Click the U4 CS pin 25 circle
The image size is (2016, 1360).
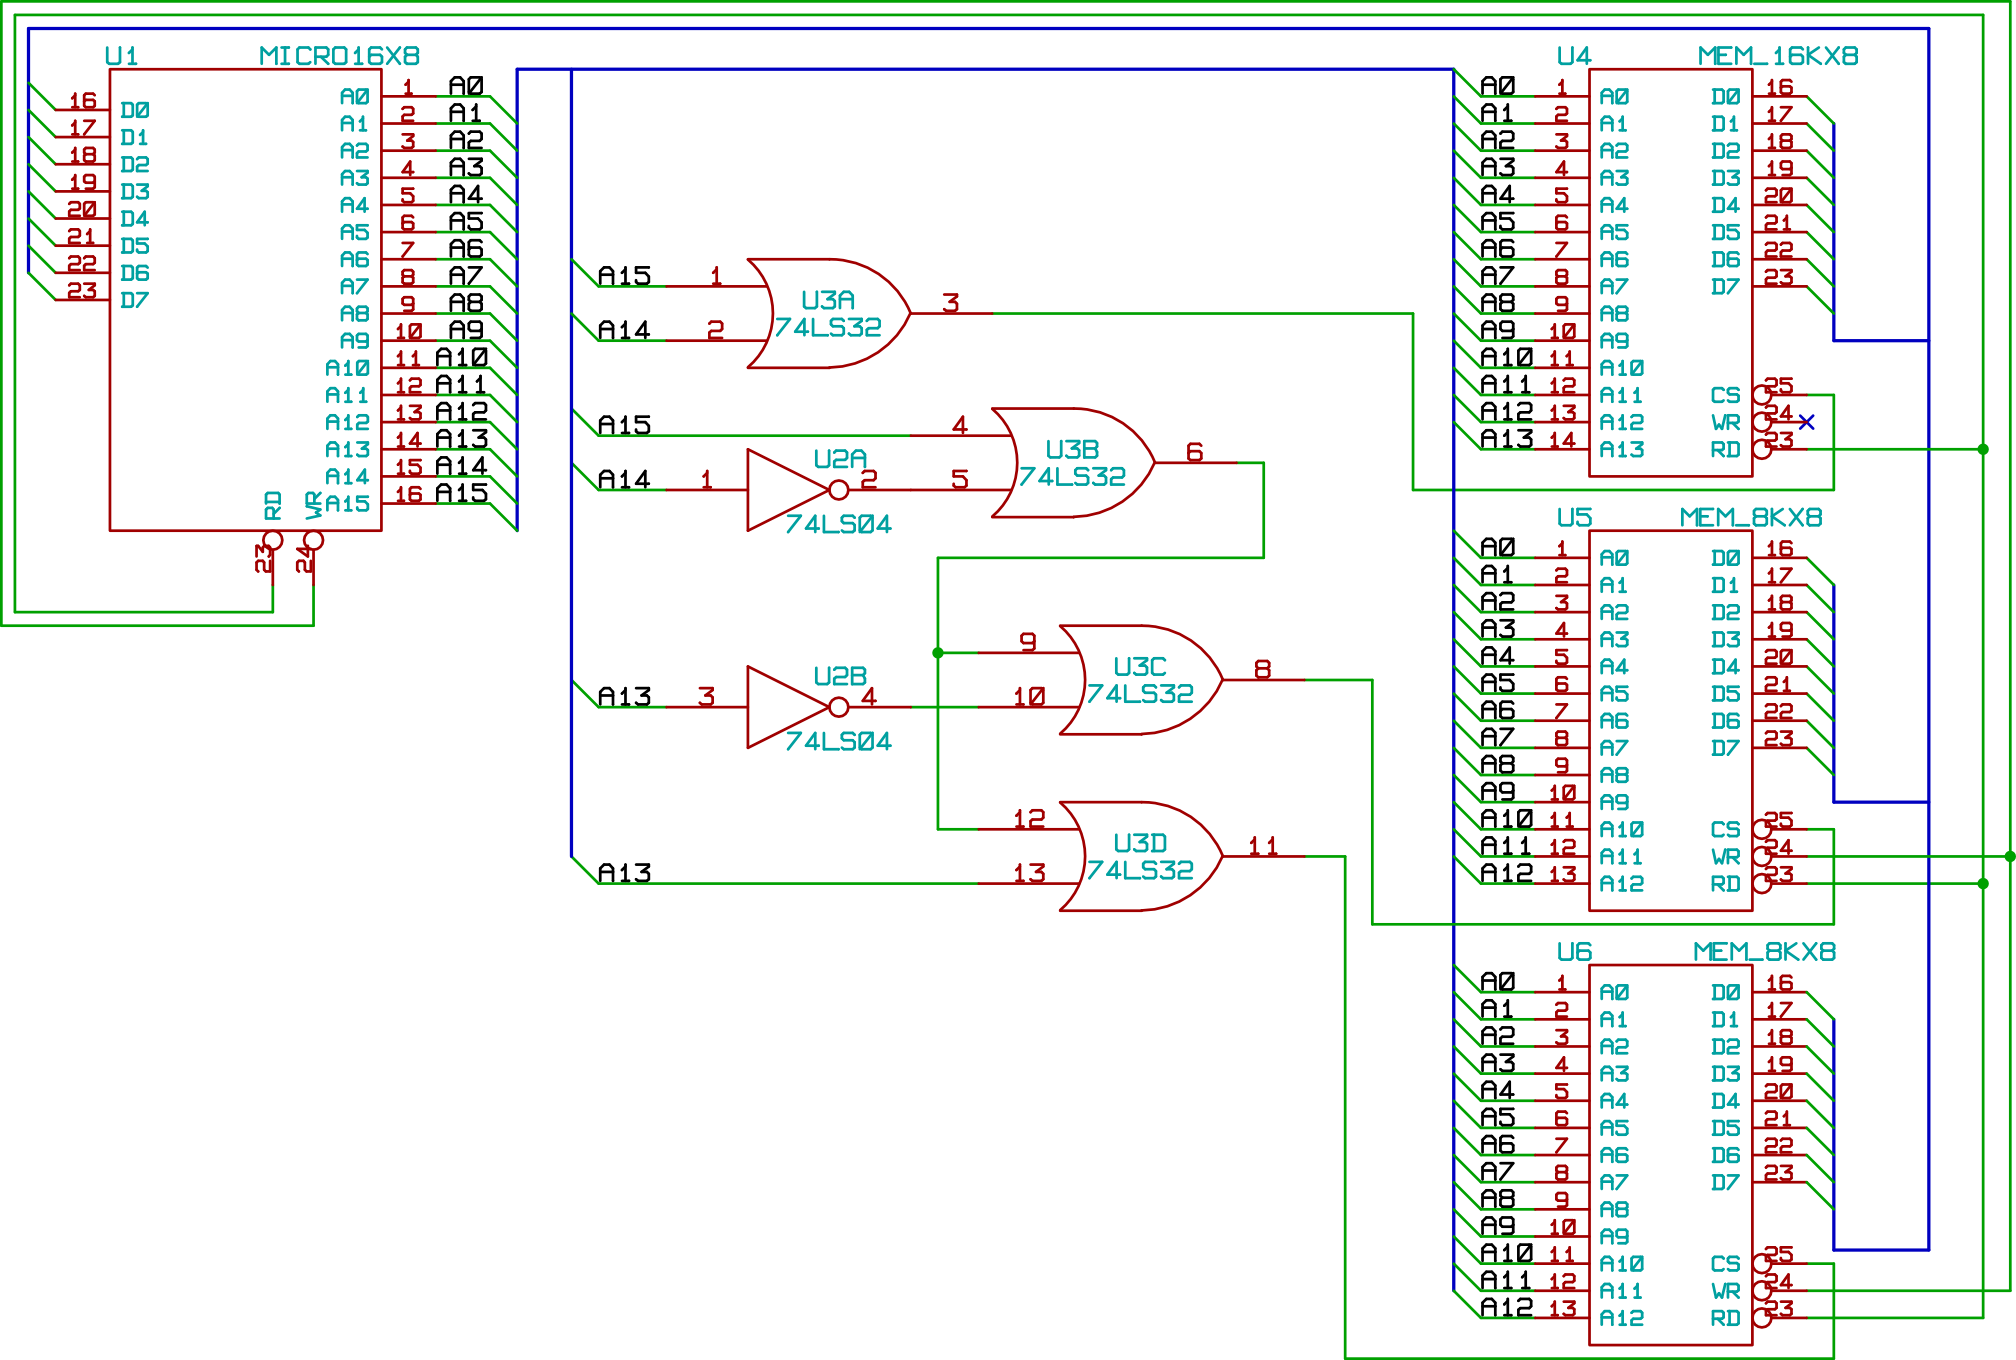pos(1762,395)
